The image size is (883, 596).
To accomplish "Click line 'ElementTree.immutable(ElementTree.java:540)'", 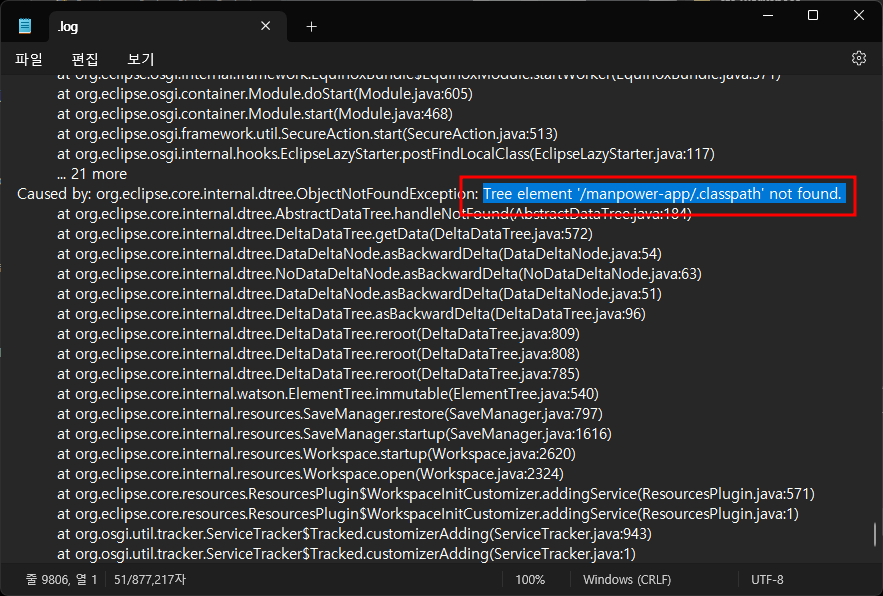I will 328,394.
